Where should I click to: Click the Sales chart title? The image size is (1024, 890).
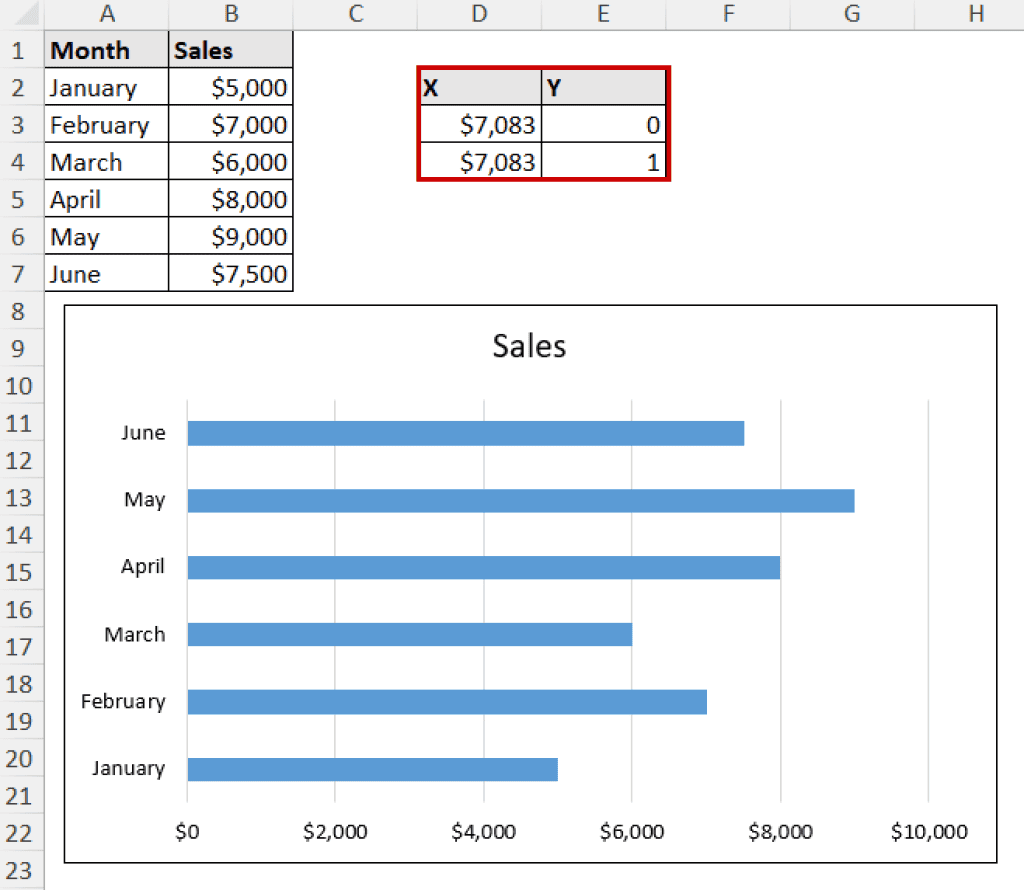(528, 346)
